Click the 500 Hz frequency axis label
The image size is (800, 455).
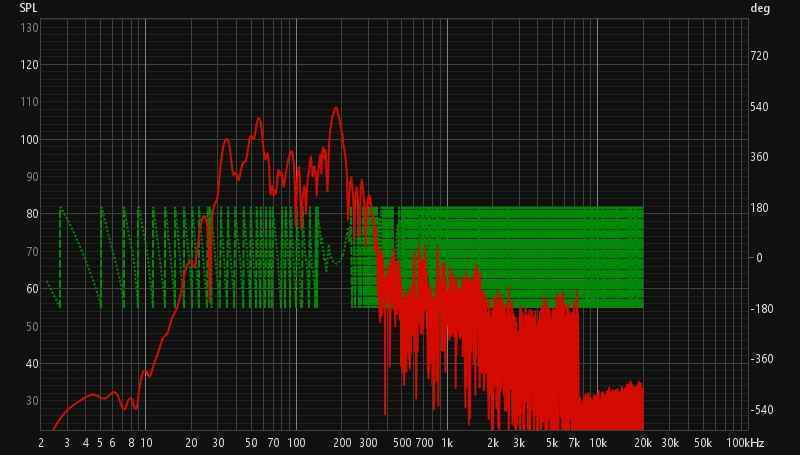[402, 443]
